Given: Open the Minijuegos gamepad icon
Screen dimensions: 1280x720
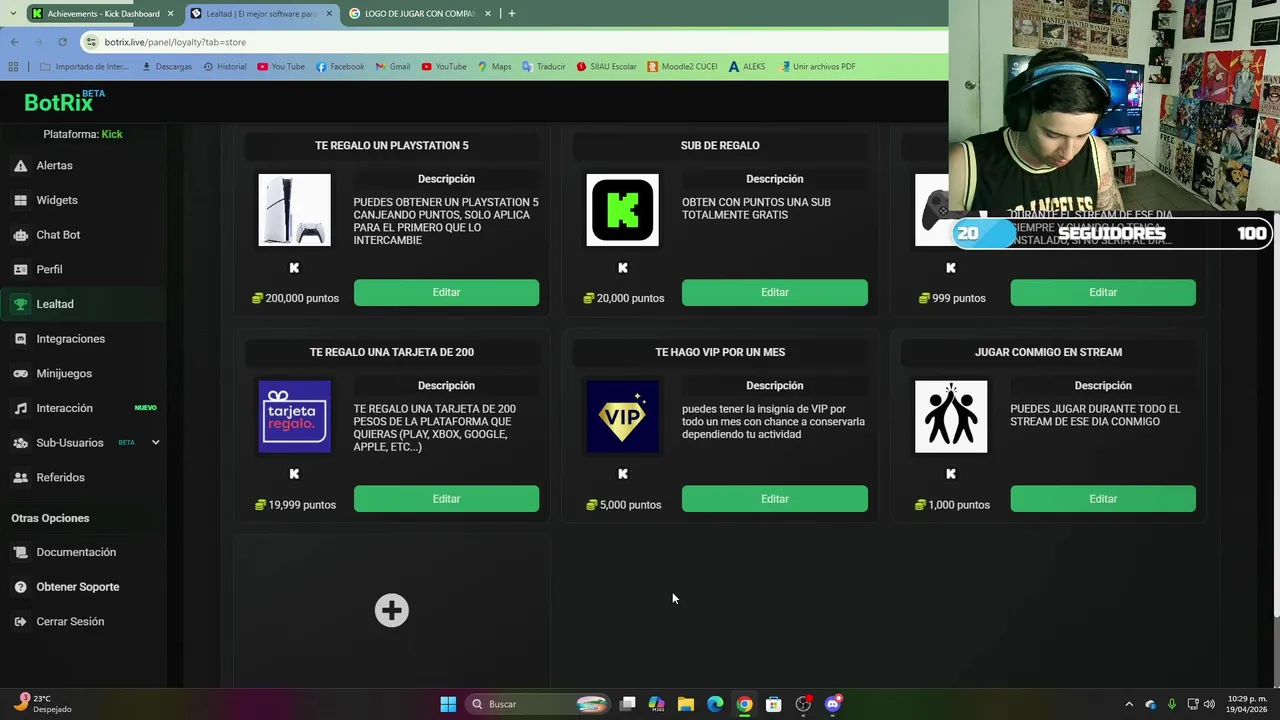Looking at the screenshot, I should [20, 374].
